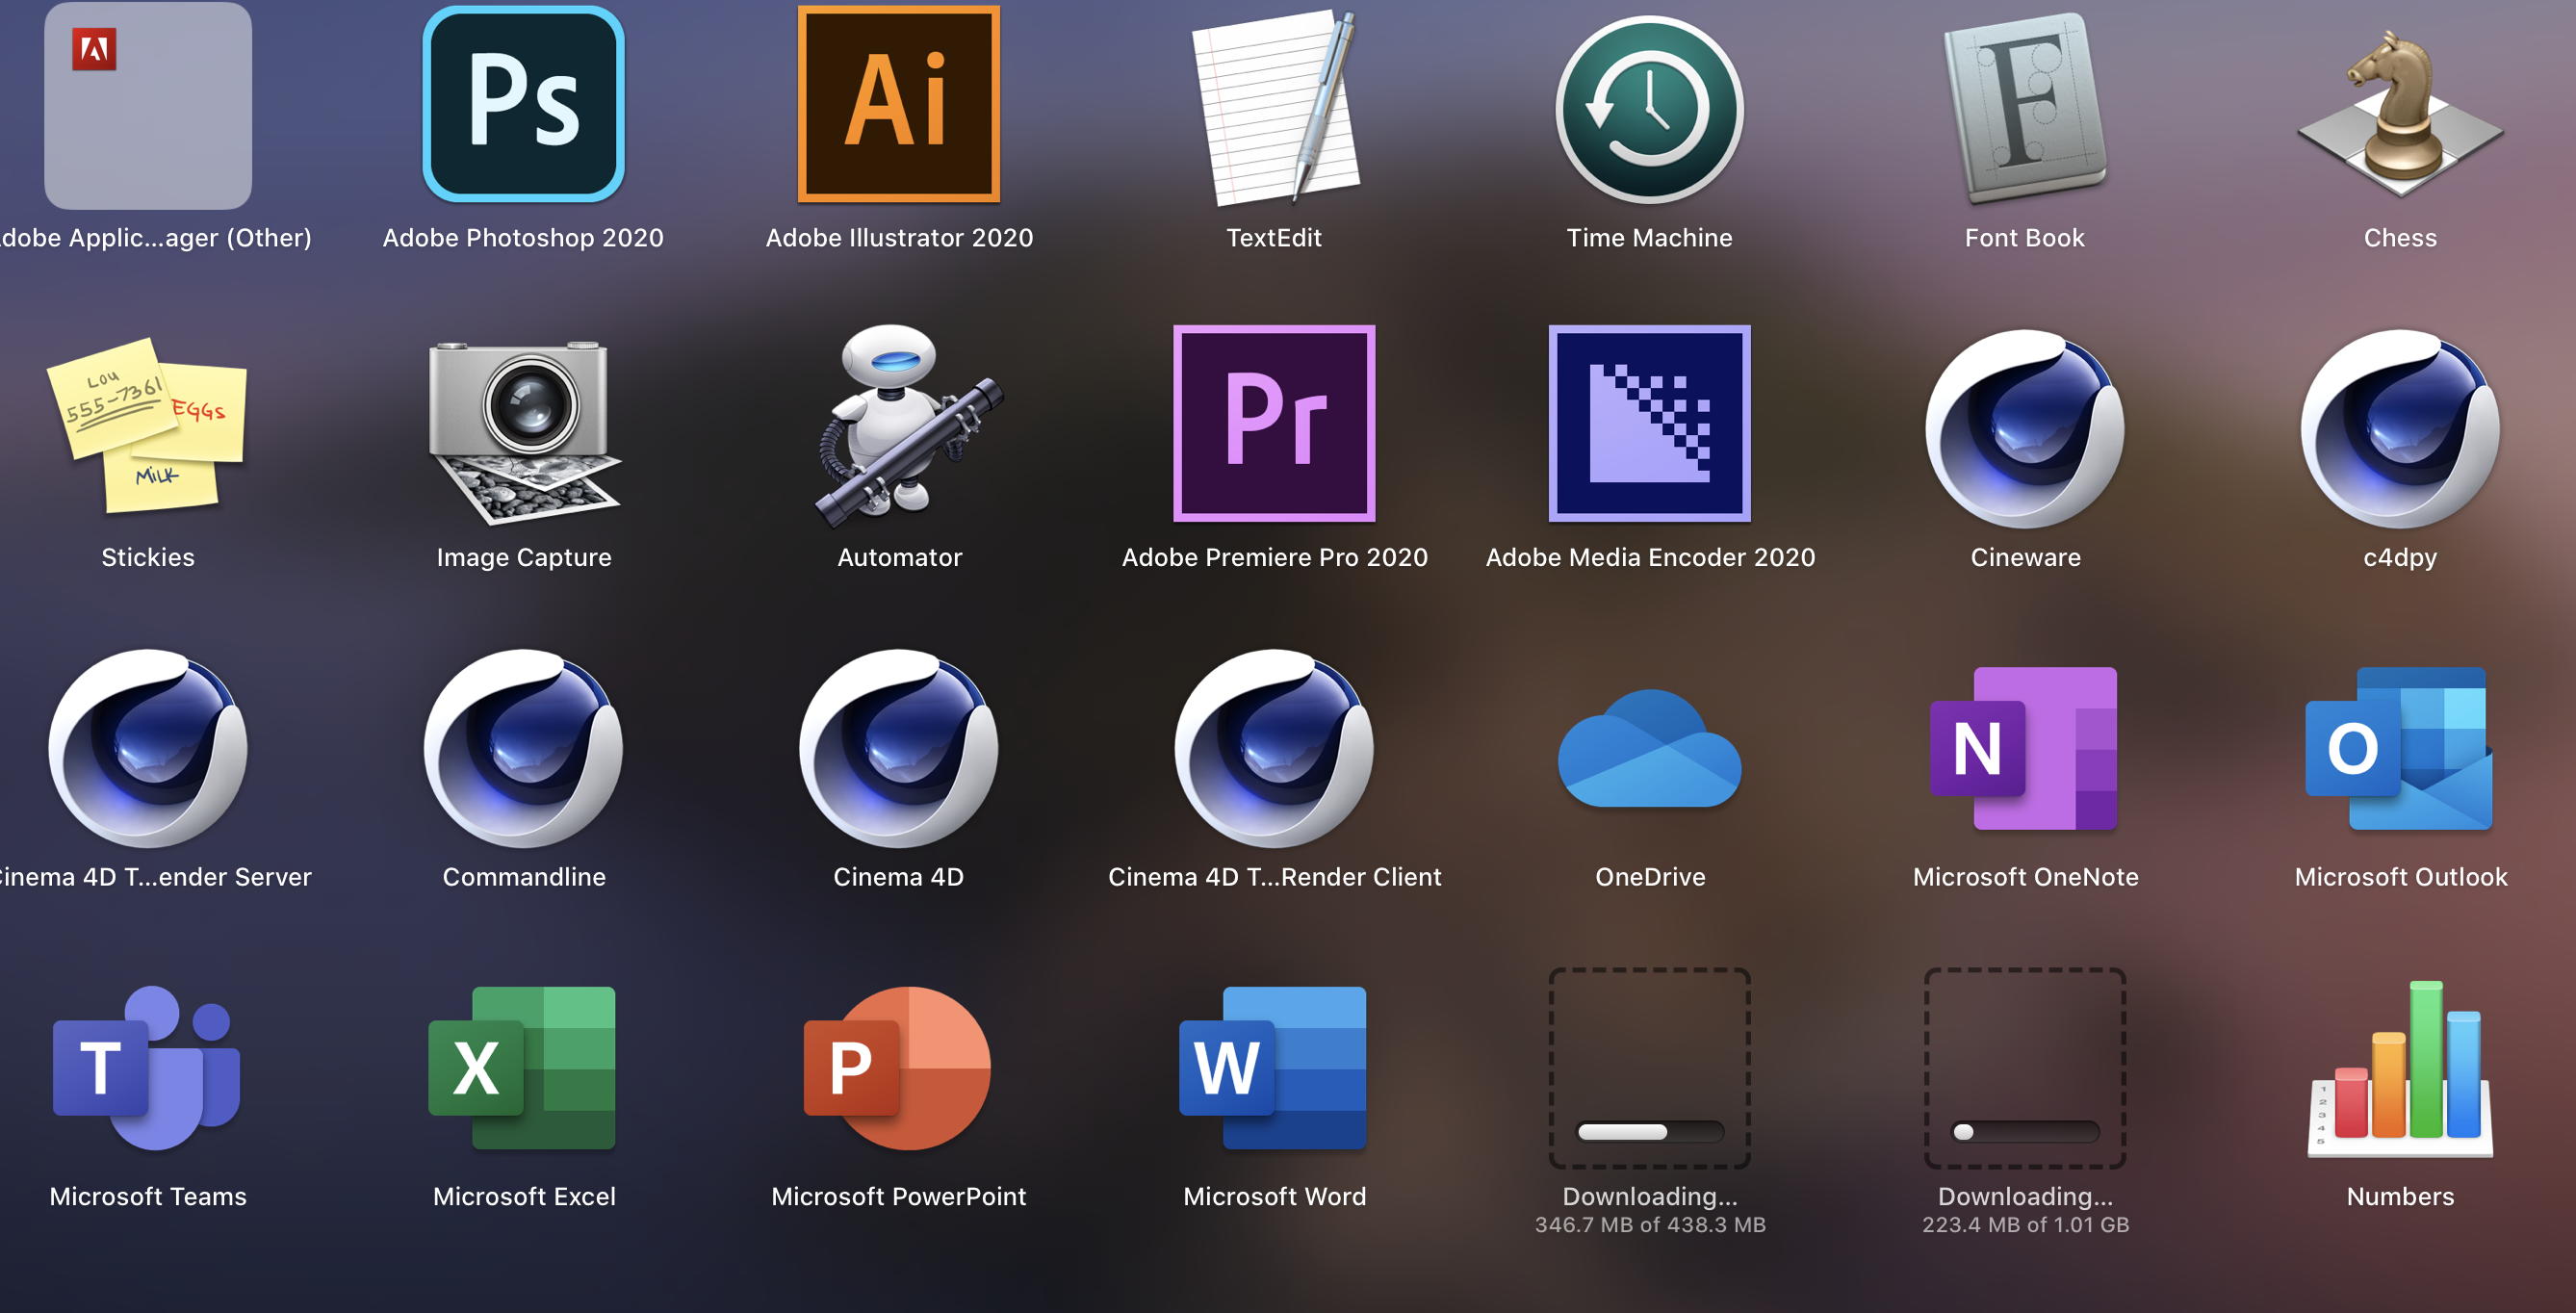Open Microsoft Teams

point(148,1067)
